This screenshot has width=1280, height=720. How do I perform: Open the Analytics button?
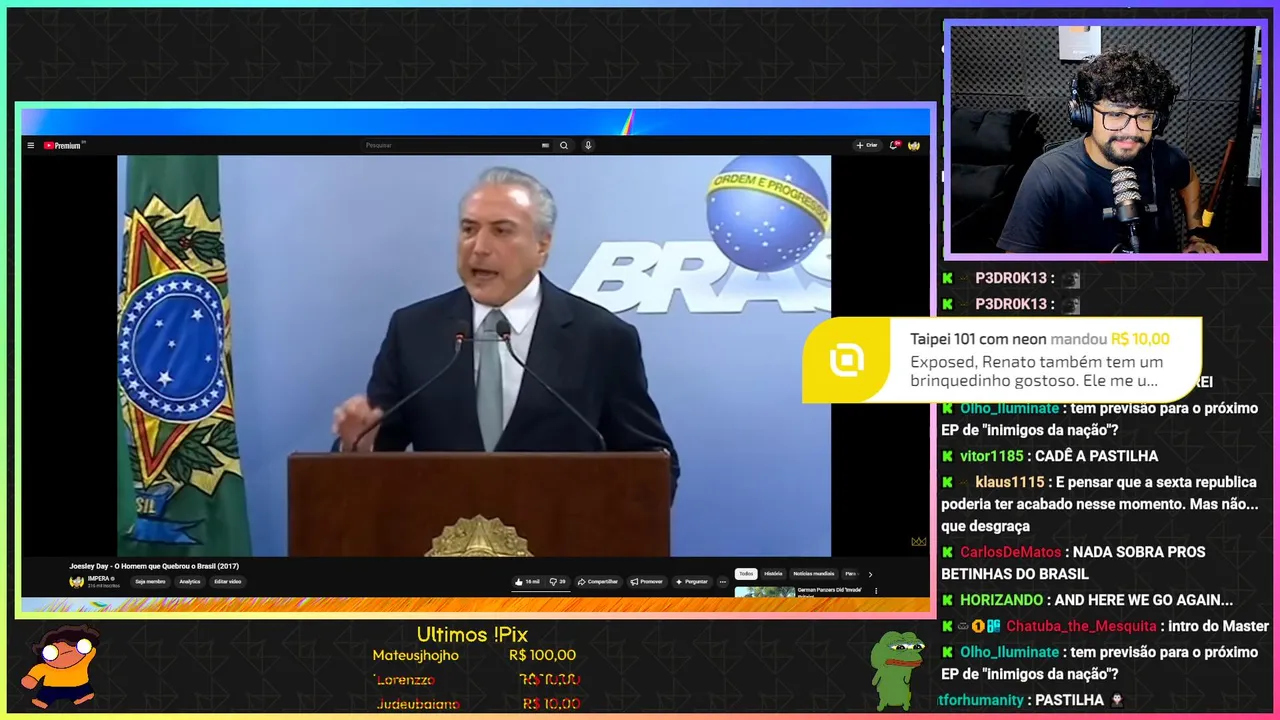[x=190, y=581]
